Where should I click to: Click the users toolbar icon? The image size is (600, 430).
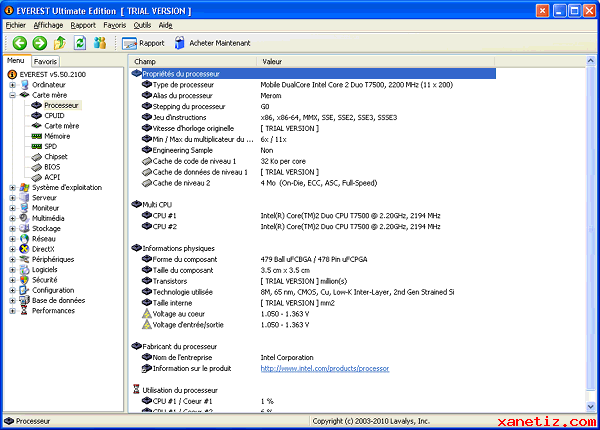point(100,43)
